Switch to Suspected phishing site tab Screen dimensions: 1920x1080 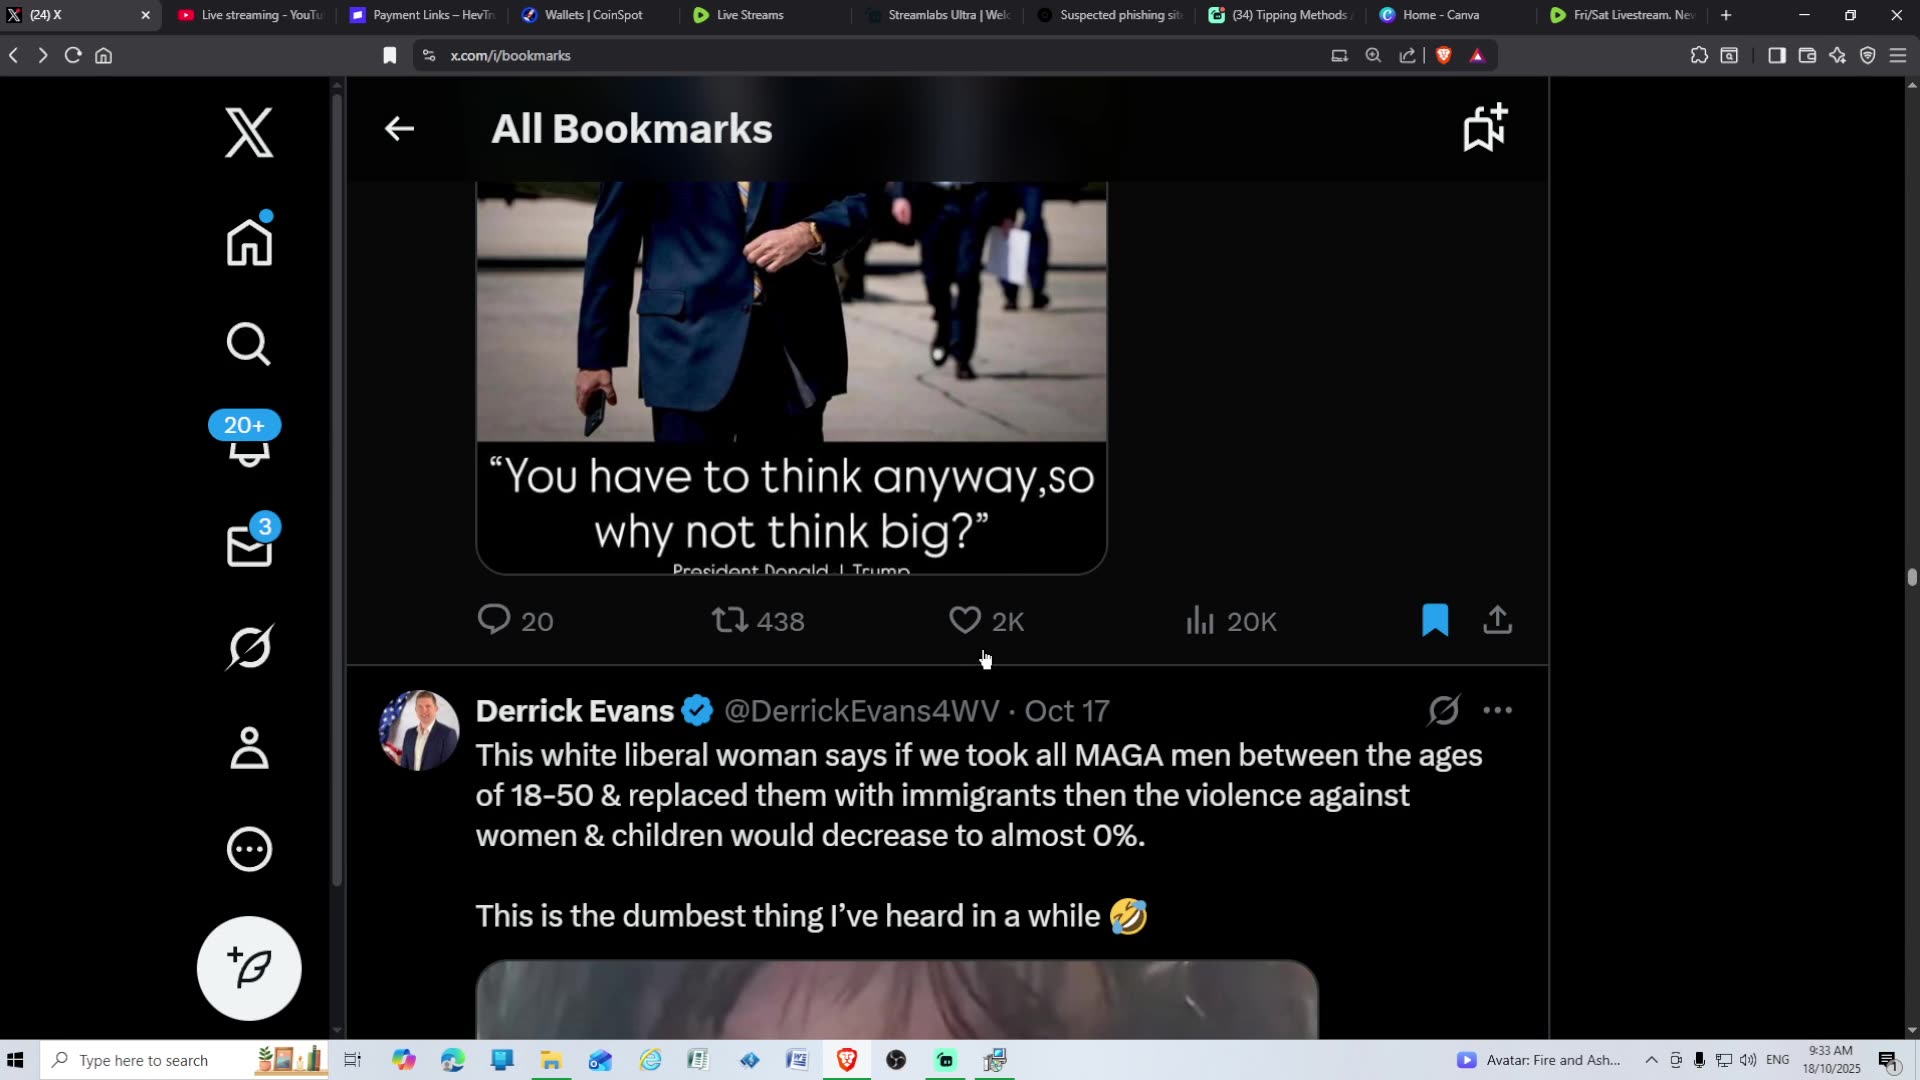1111,15
